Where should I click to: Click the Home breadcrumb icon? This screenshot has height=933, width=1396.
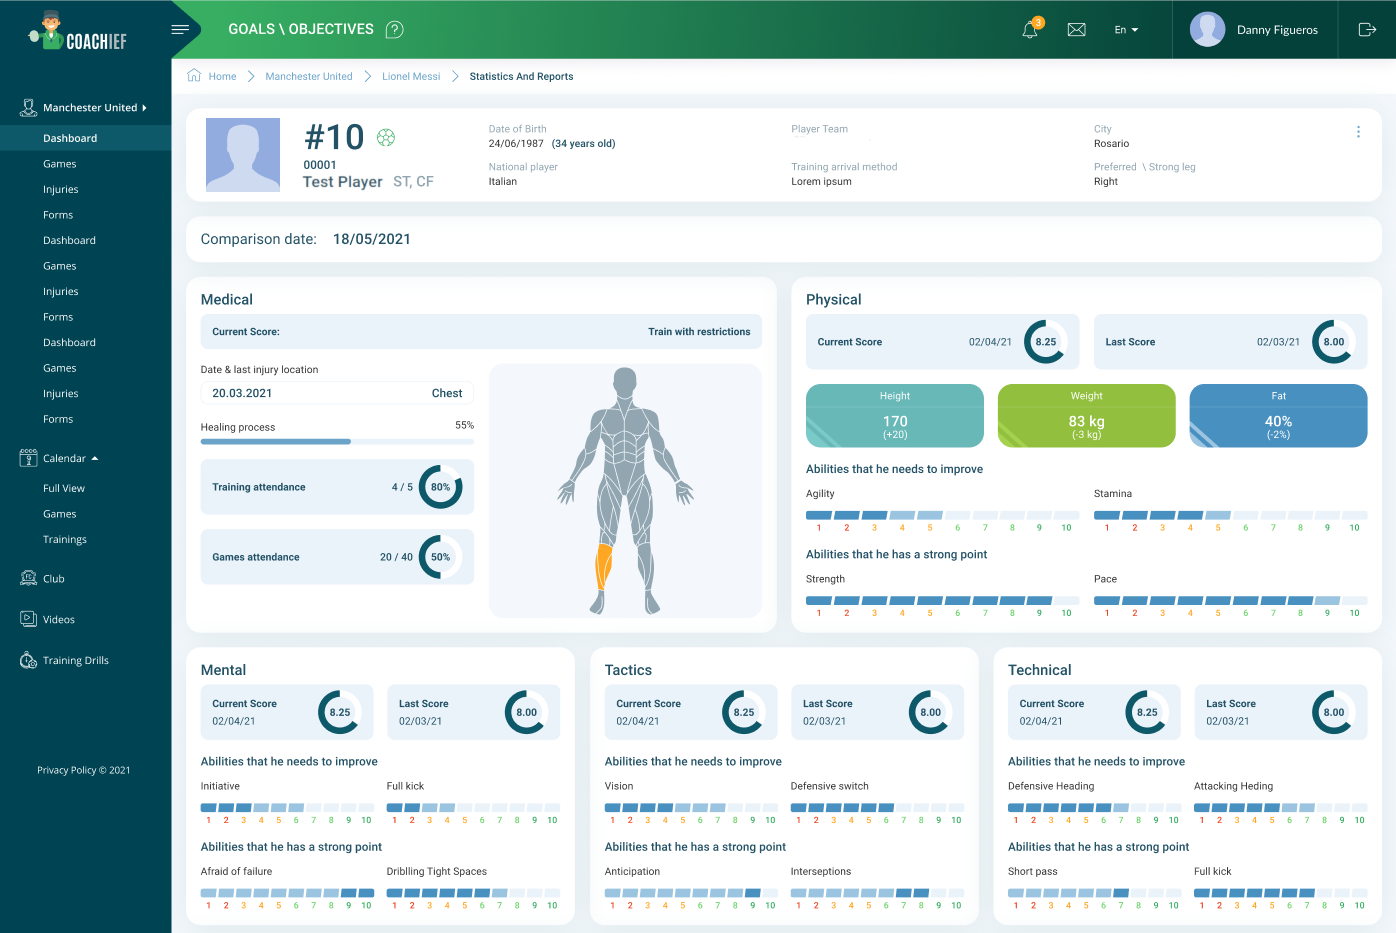tap(194, 76)
